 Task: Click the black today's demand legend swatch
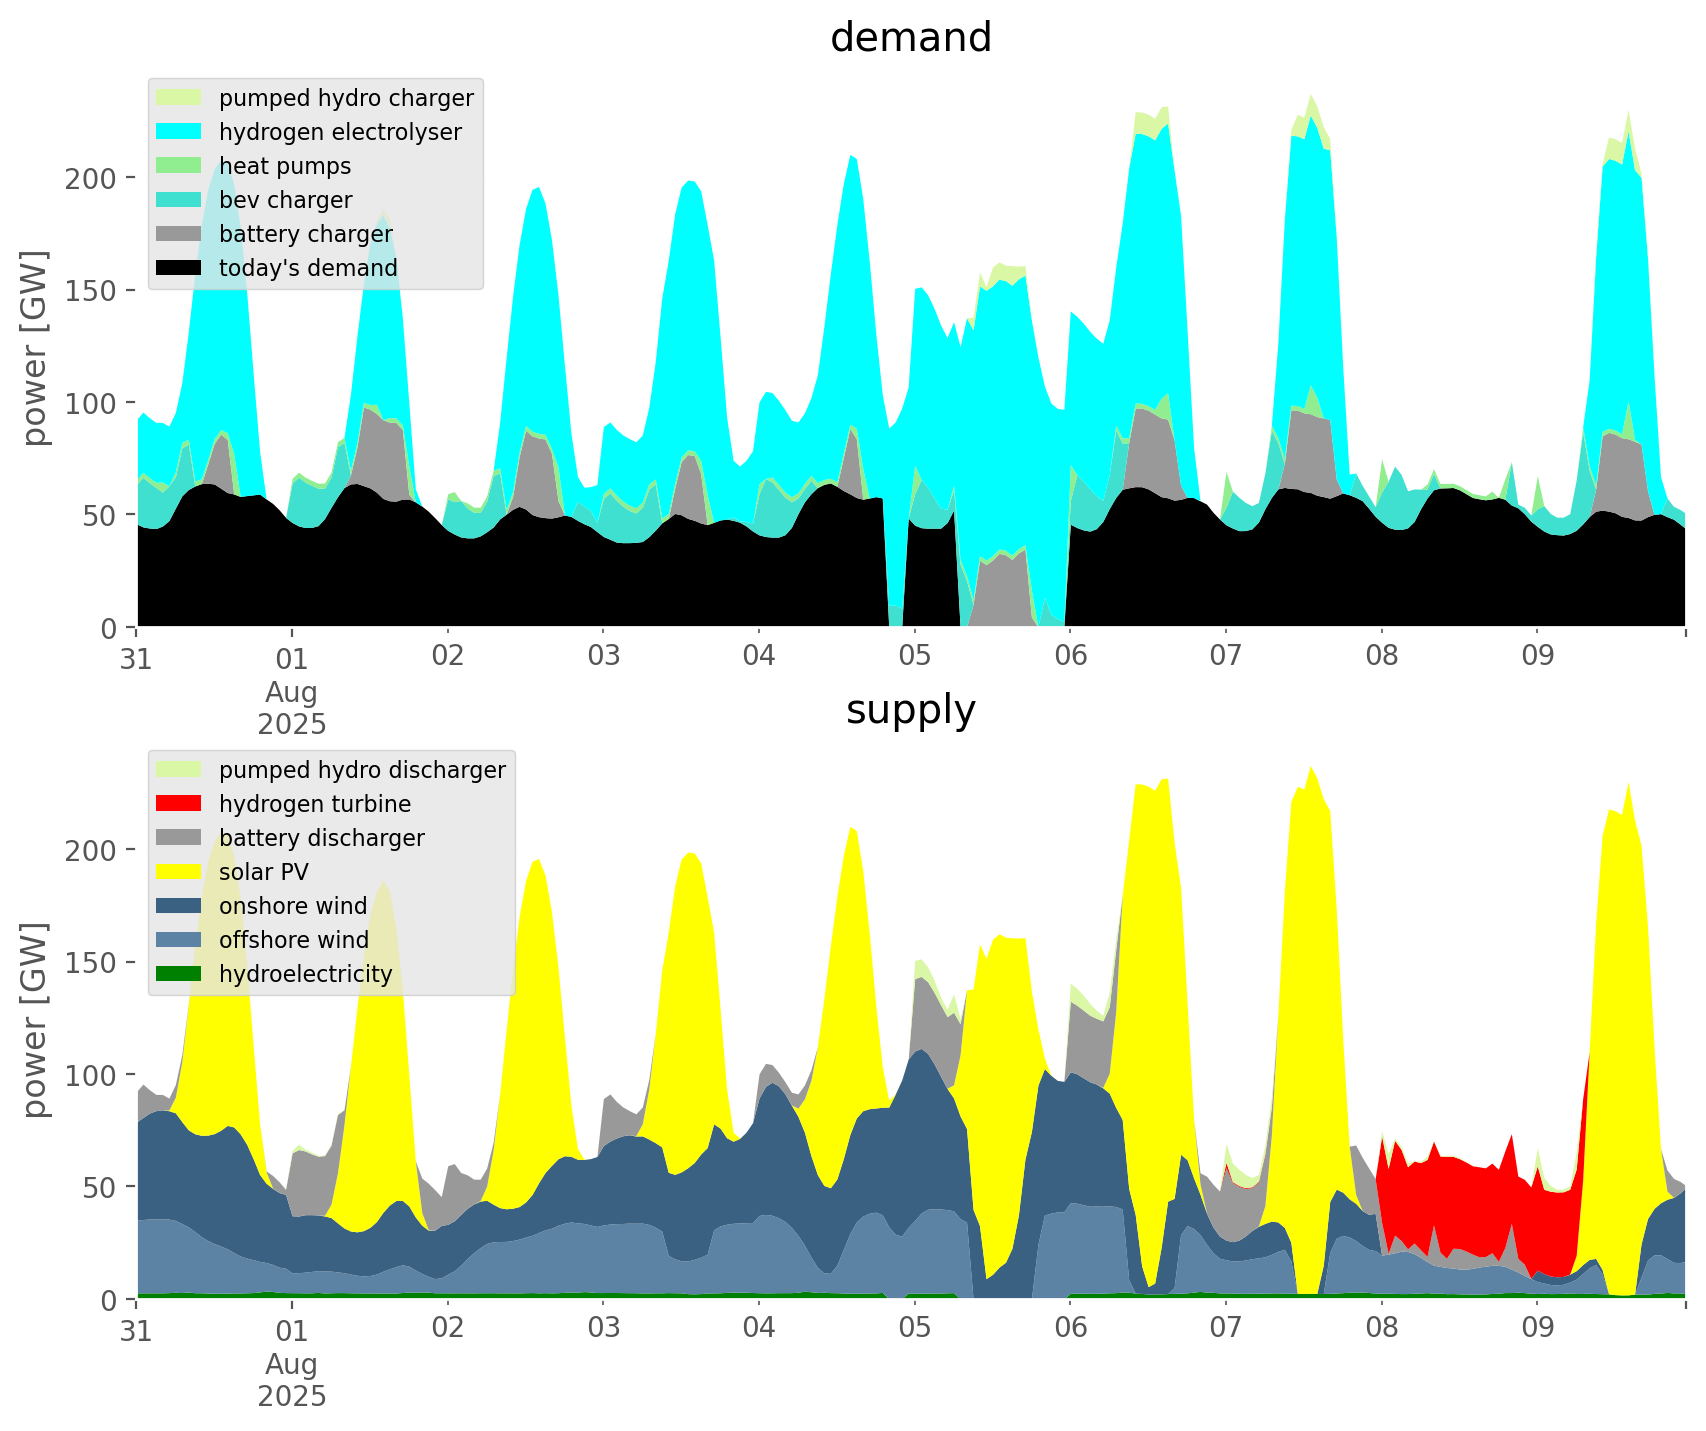tap(180, 268)
